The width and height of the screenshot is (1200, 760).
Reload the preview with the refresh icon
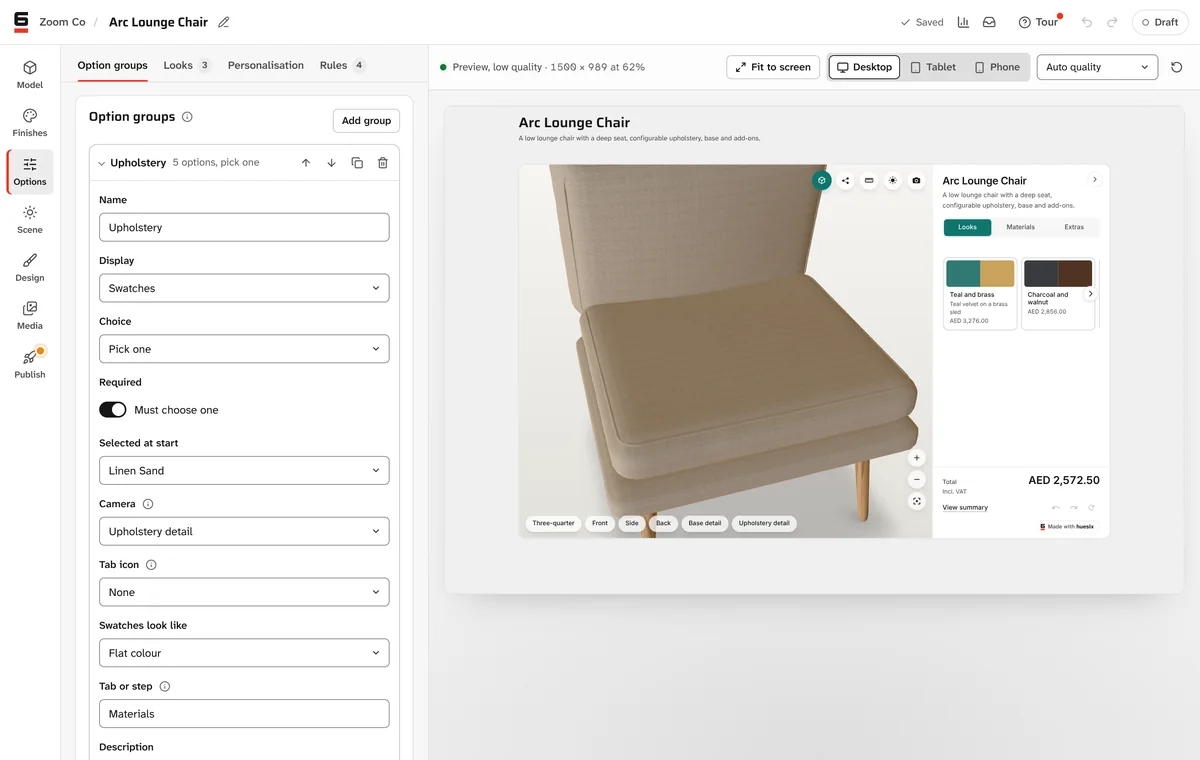[1177, 67]
